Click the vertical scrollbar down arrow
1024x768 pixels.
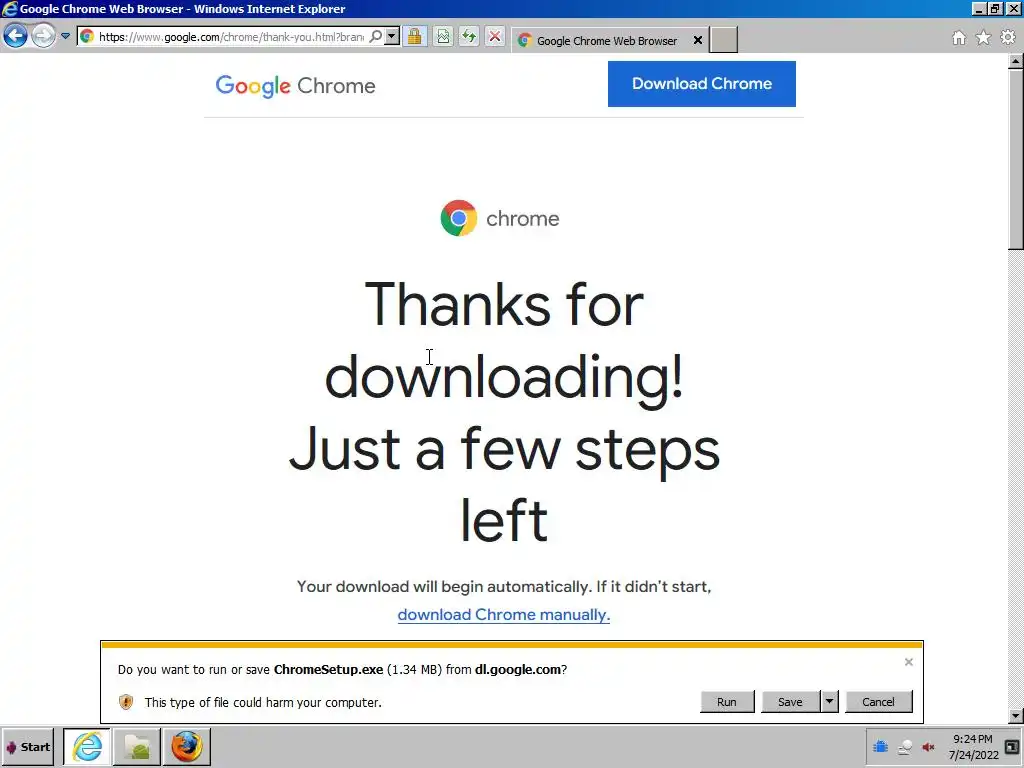(1016, 716)
